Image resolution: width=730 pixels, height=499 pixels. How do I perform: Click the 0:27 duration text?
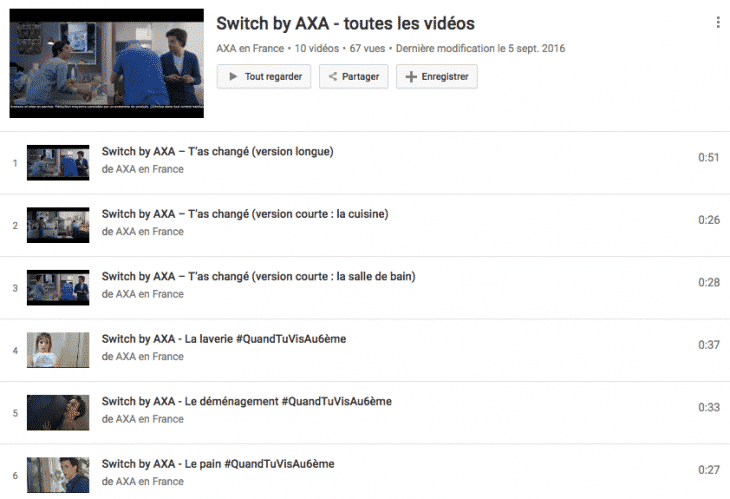point(709,470)
